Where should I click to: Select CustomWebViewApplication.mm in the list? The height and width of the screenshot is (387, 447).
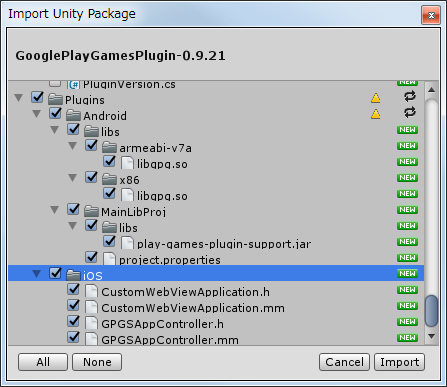click(193, 308)
